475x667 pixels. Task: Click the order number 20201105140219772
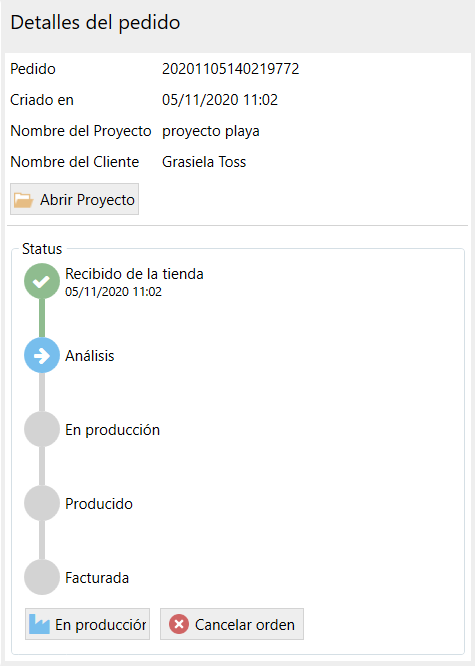(230, 68)
